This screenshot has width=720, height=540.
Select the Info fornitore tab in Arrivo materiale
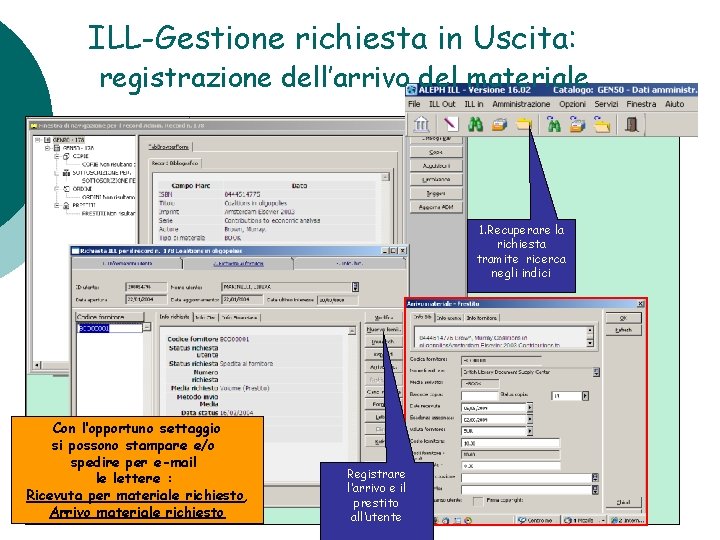pyautogui.click(x=481, y=318)
